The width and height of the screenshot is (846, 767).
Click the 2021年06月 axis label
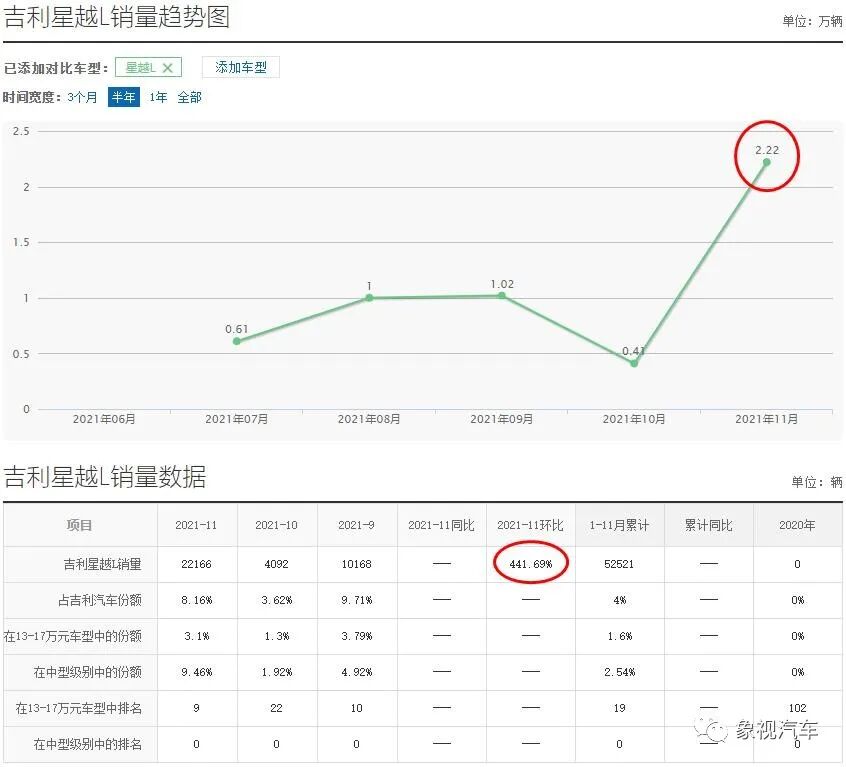[104, 419]
